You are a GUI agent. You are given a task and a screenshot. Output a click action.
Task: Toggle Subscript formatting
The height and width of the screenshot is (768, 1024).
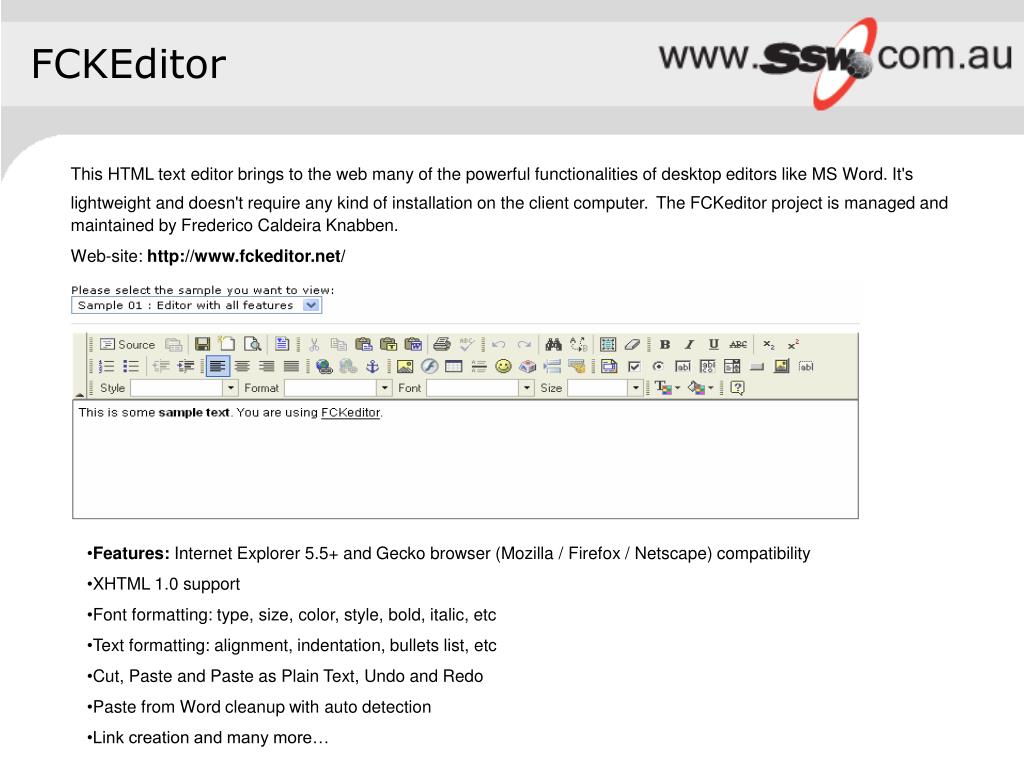(x=769, y=344)
